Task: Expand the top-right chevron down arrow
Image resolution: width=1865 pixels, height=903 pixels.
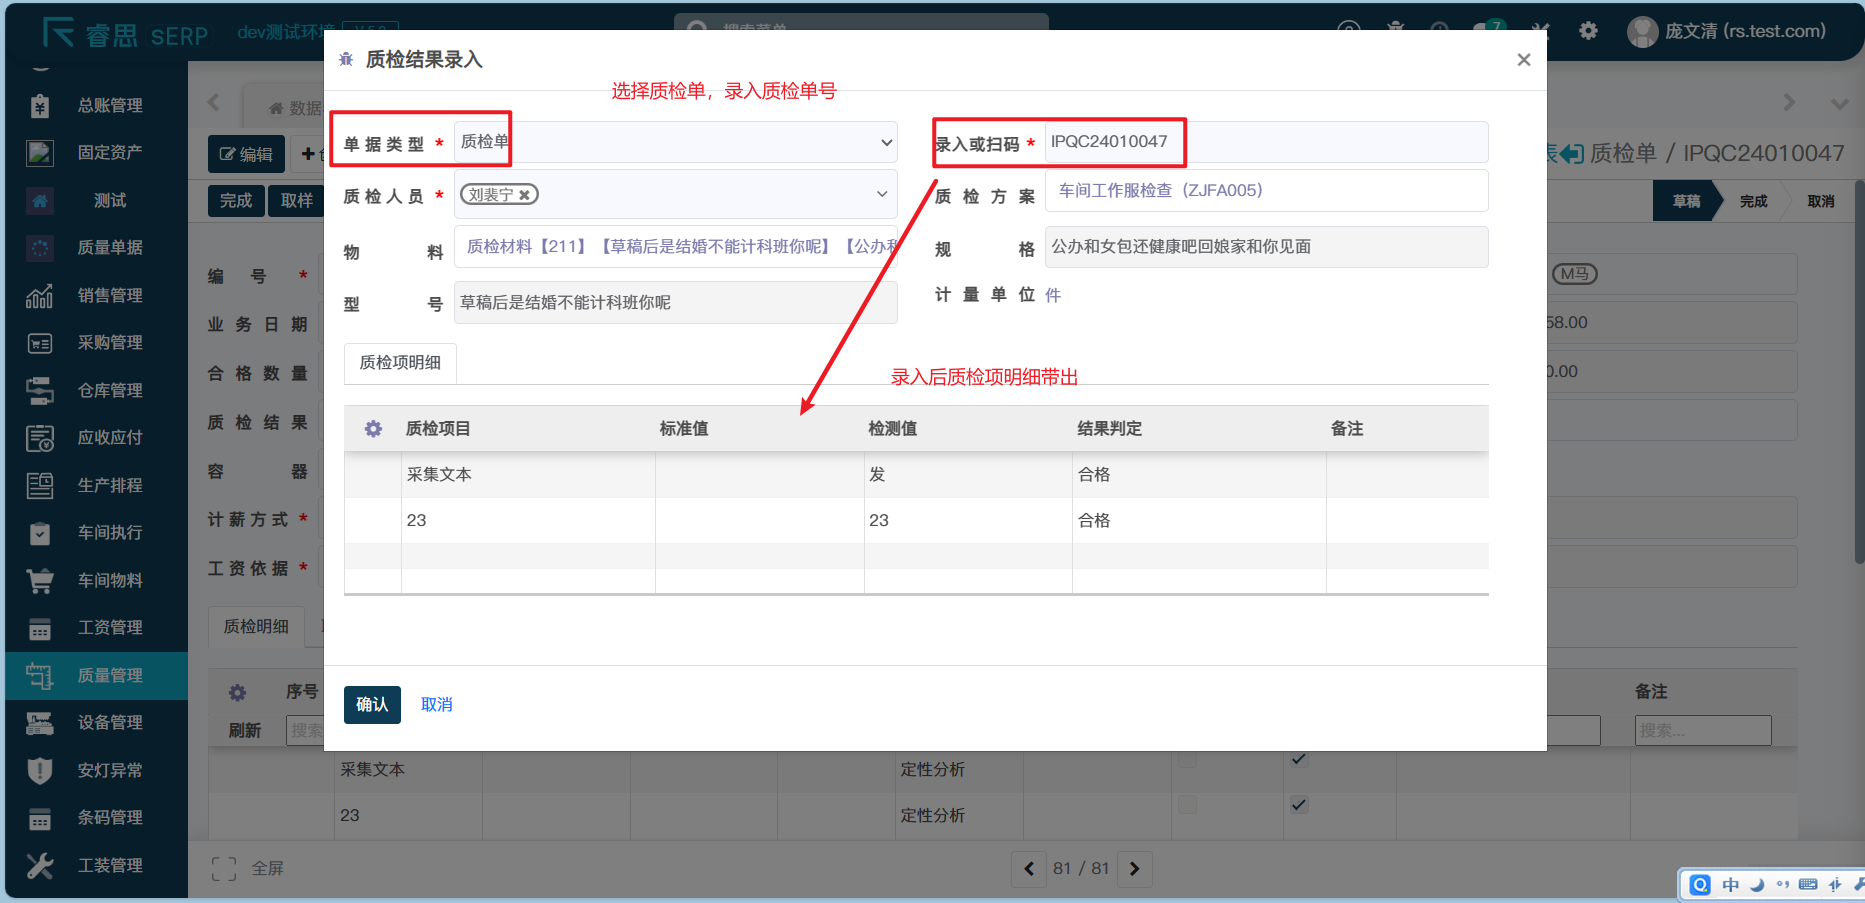Action: 1839,103
